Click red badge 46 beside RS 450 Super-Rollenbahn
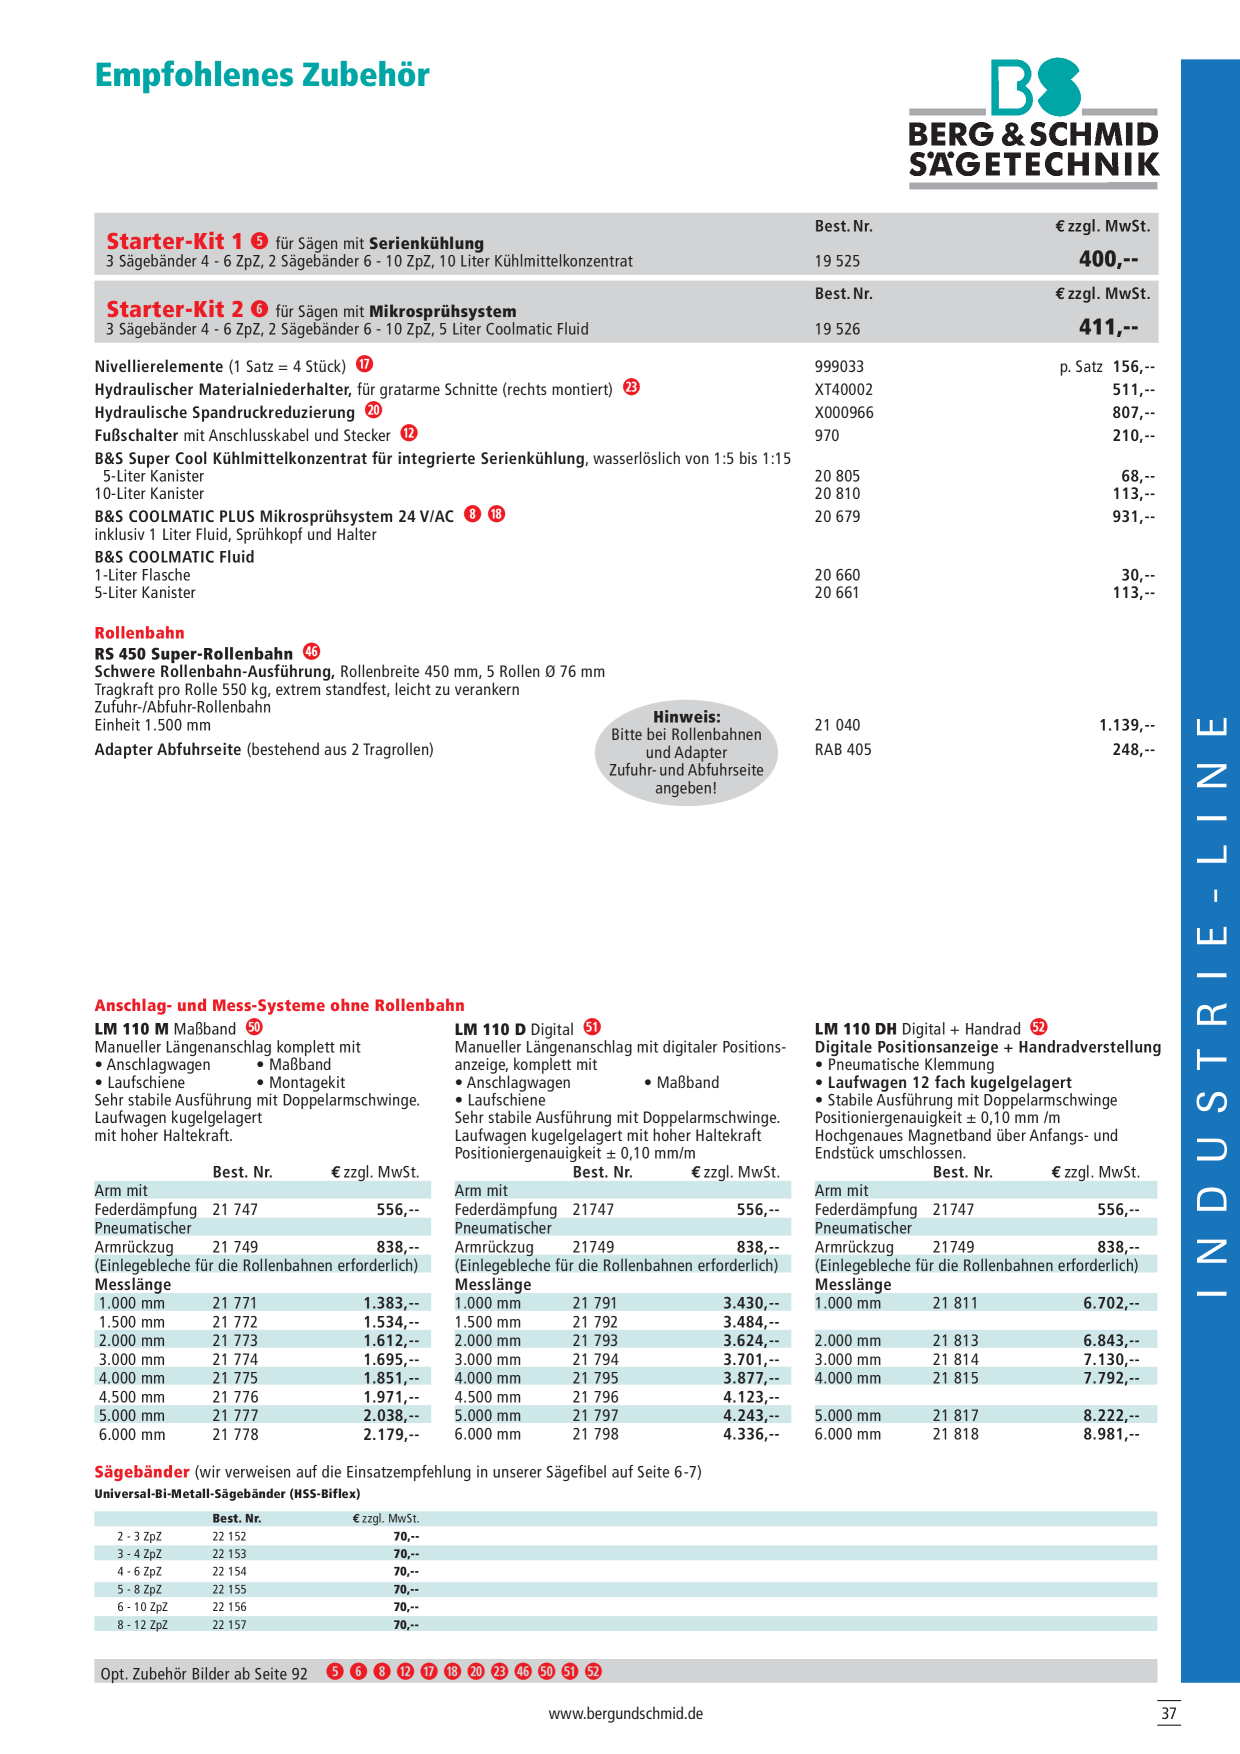1240x1754 pixels. 312,651
